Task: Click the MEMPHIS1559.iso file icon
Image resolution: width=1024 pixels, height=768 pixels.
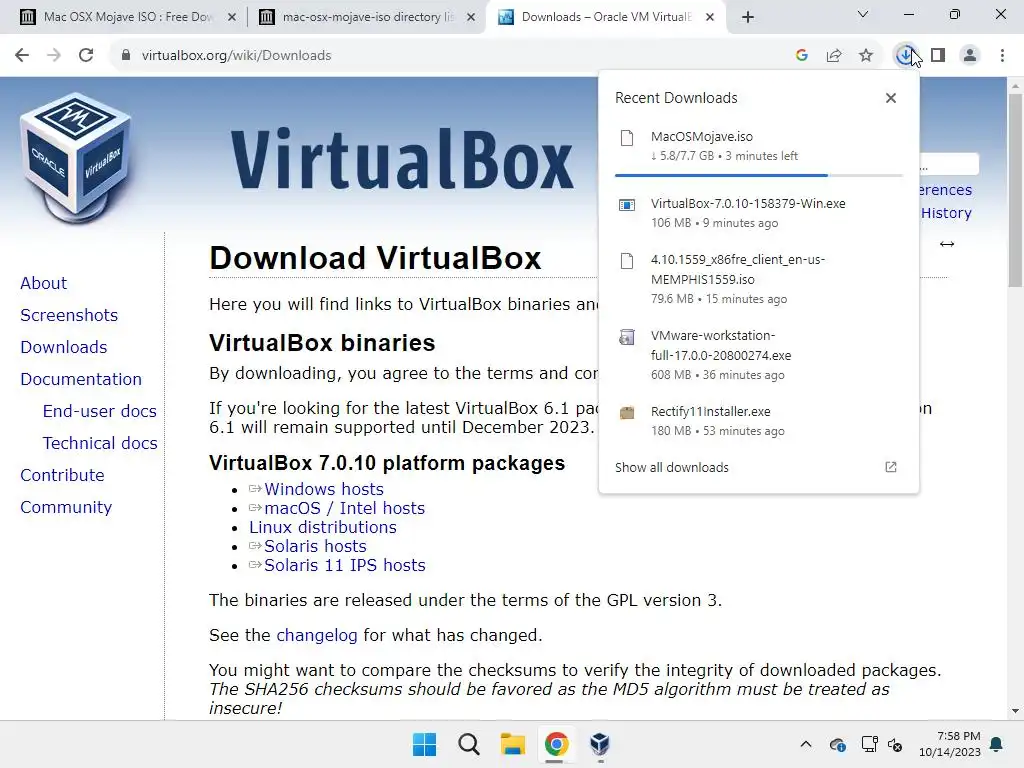Action: (627, 261)
